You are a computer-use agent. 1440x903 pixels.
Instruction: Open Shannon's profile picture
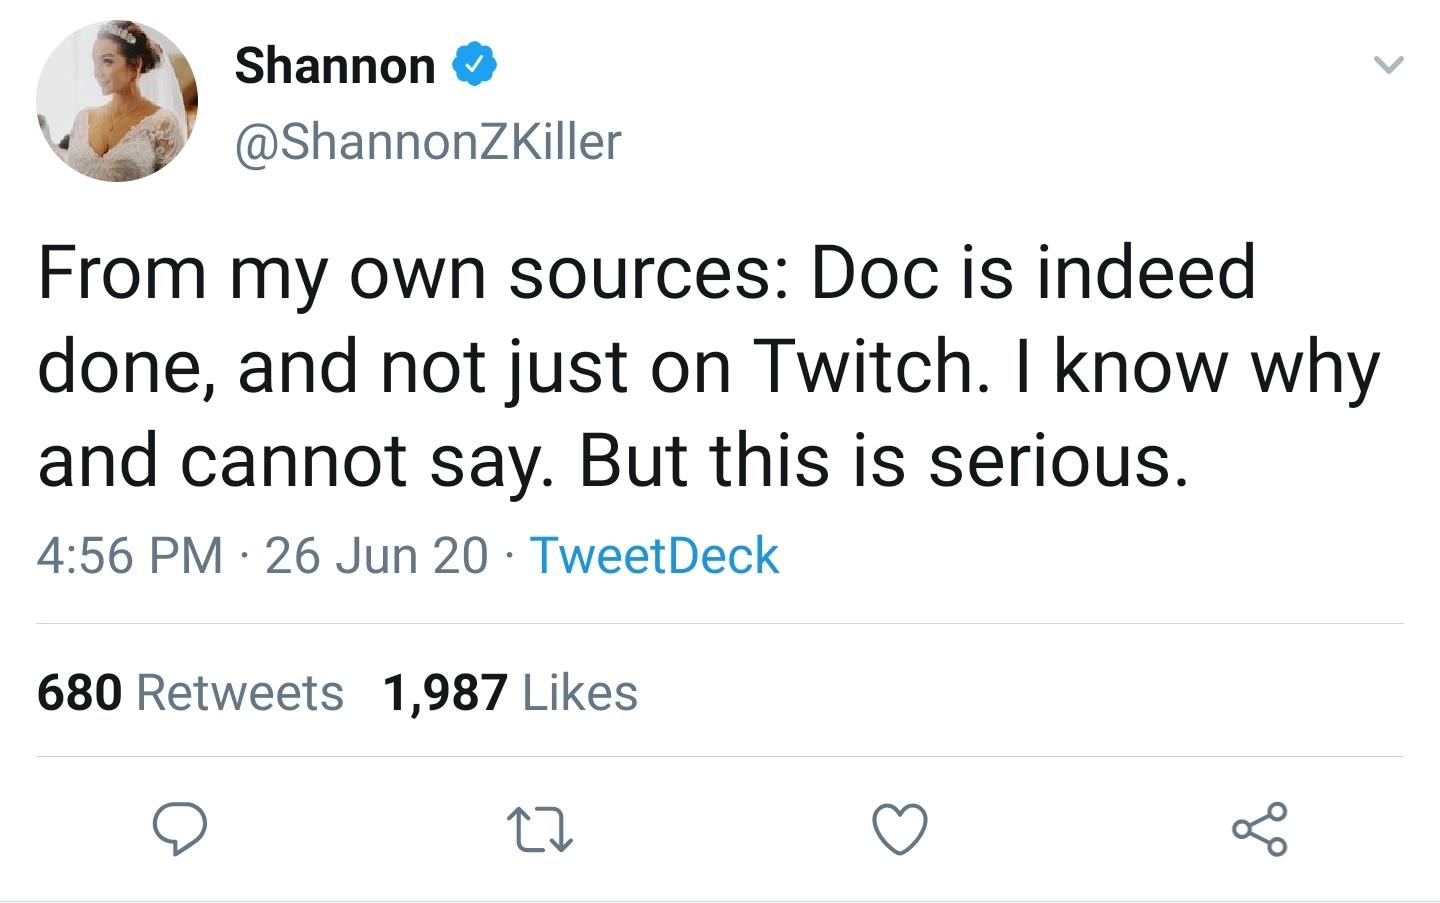pos(117,100)
